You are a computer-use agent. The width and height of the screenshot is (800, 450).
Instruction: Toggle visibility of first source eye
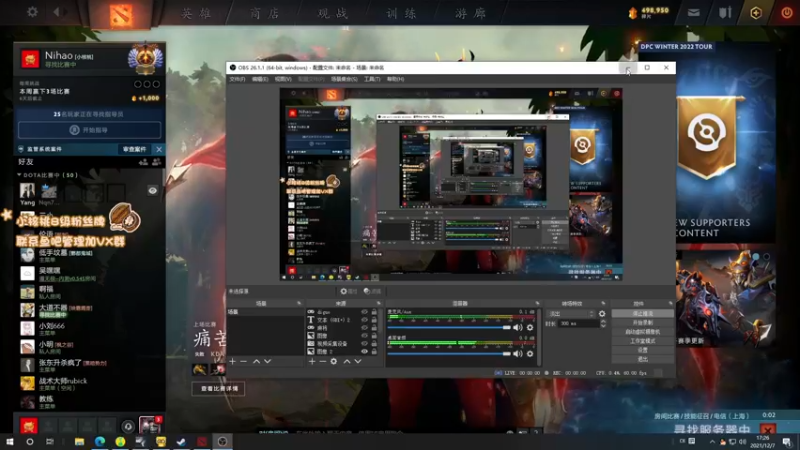(364, 312)
